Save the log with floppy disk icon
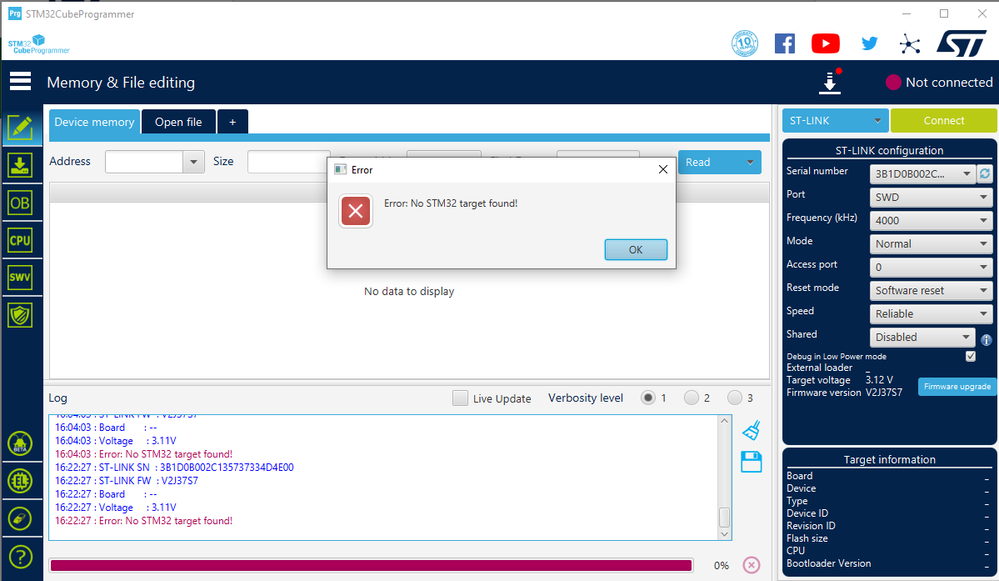The image size is (999, 581). pos(752,461)
